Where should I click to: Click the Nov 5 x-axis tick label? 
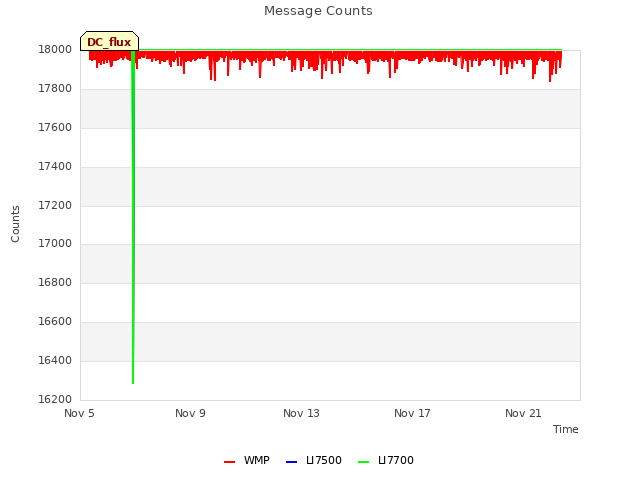pyautogui.click(x=79, y=413)
